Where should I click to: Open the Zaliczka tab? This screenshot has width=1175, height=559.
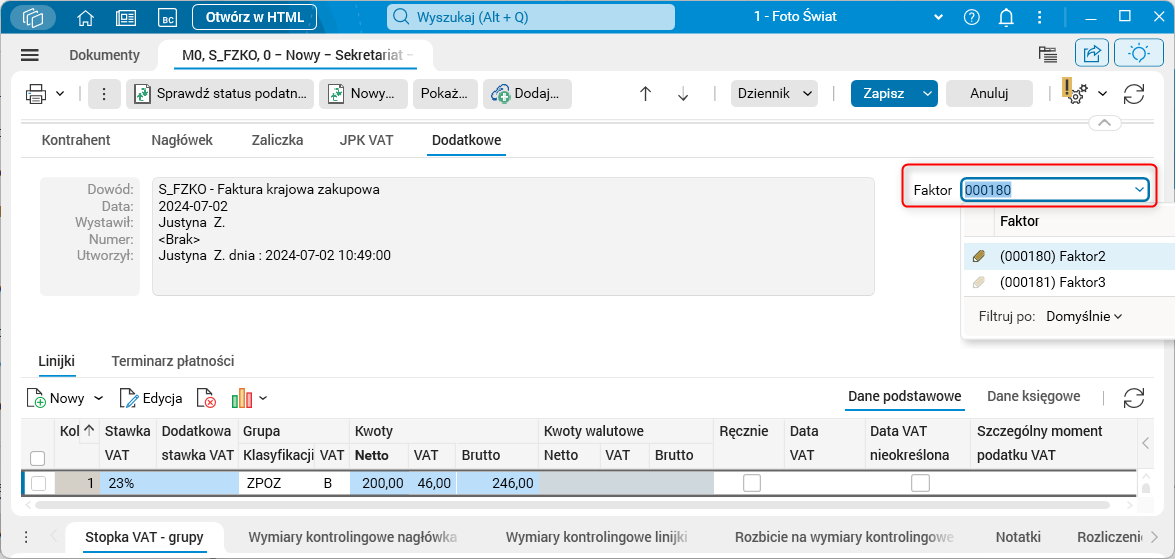point(277,140)
